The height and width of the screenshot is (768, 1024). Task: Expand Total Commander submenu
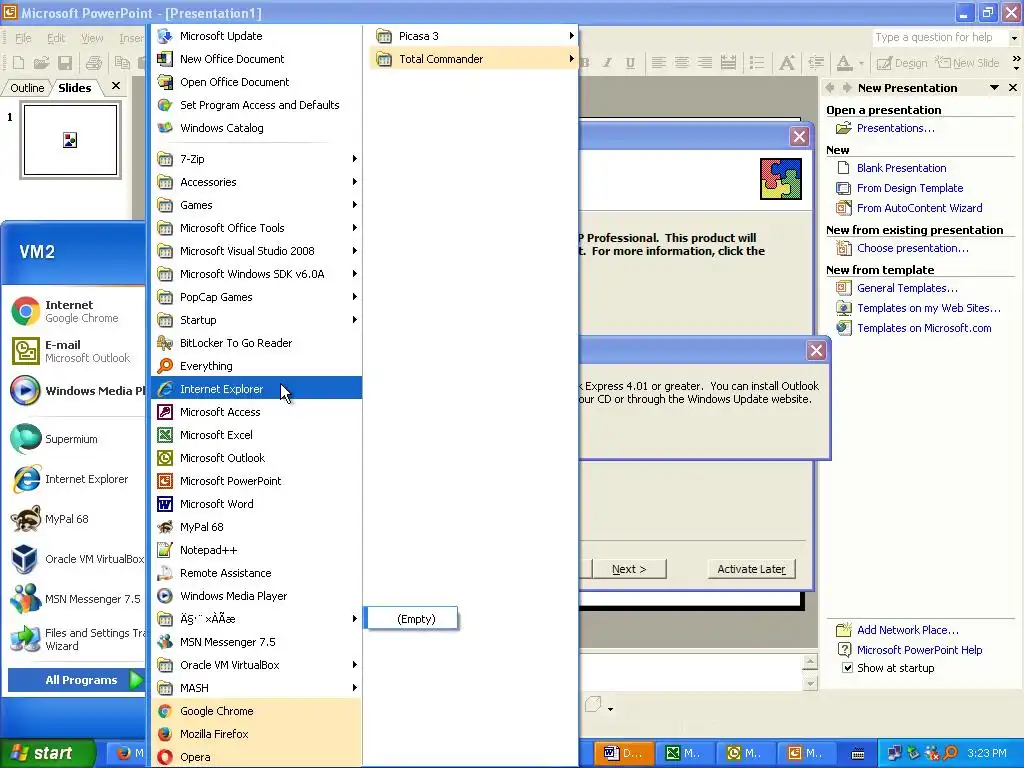click(x=474, y=59)
